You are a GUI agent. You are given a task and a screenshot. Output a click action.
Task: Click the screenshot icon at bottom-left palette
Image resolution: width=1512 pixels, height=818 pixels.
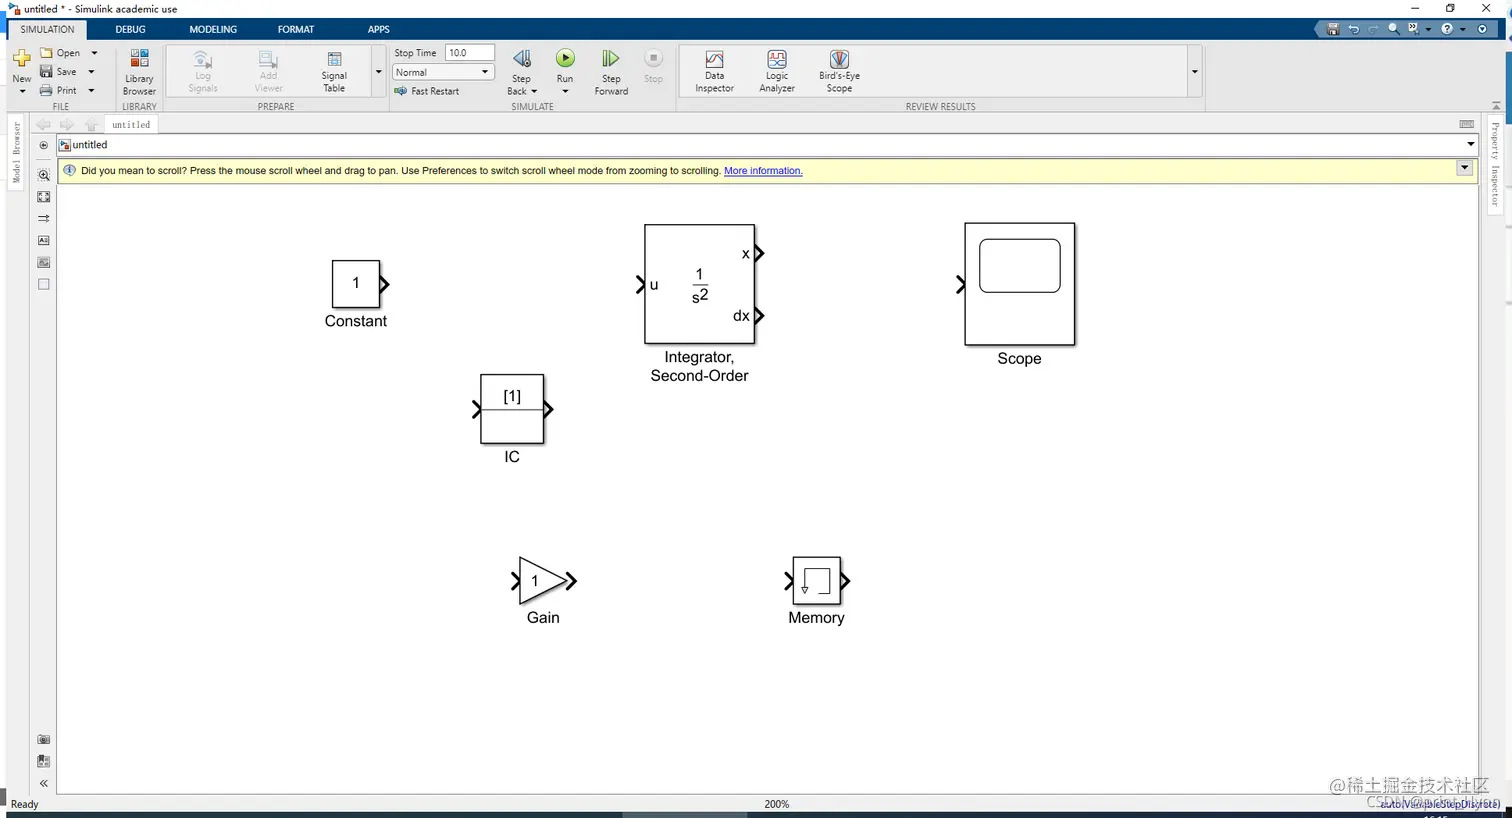43,740
